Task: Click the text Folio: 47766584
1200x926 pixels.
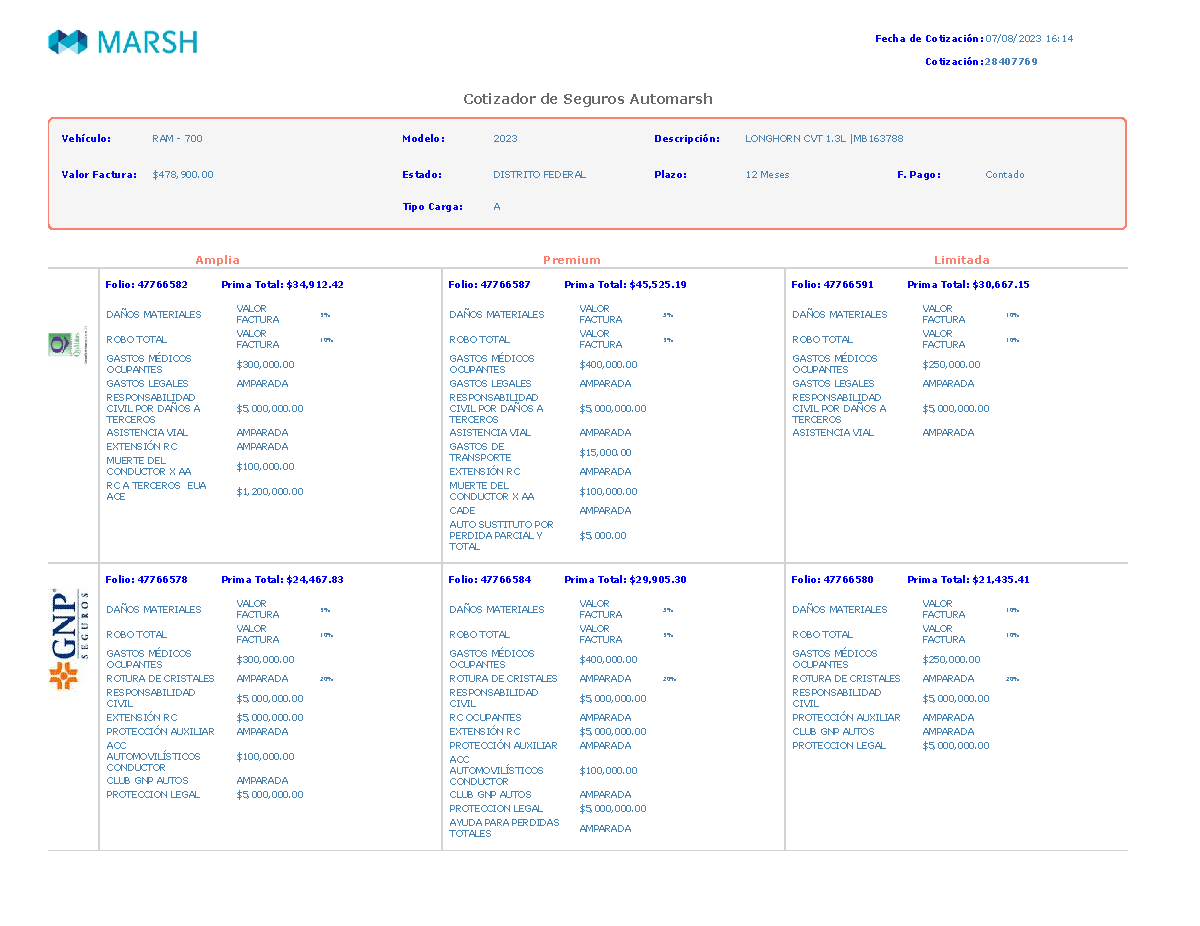Action: (489, 580)
